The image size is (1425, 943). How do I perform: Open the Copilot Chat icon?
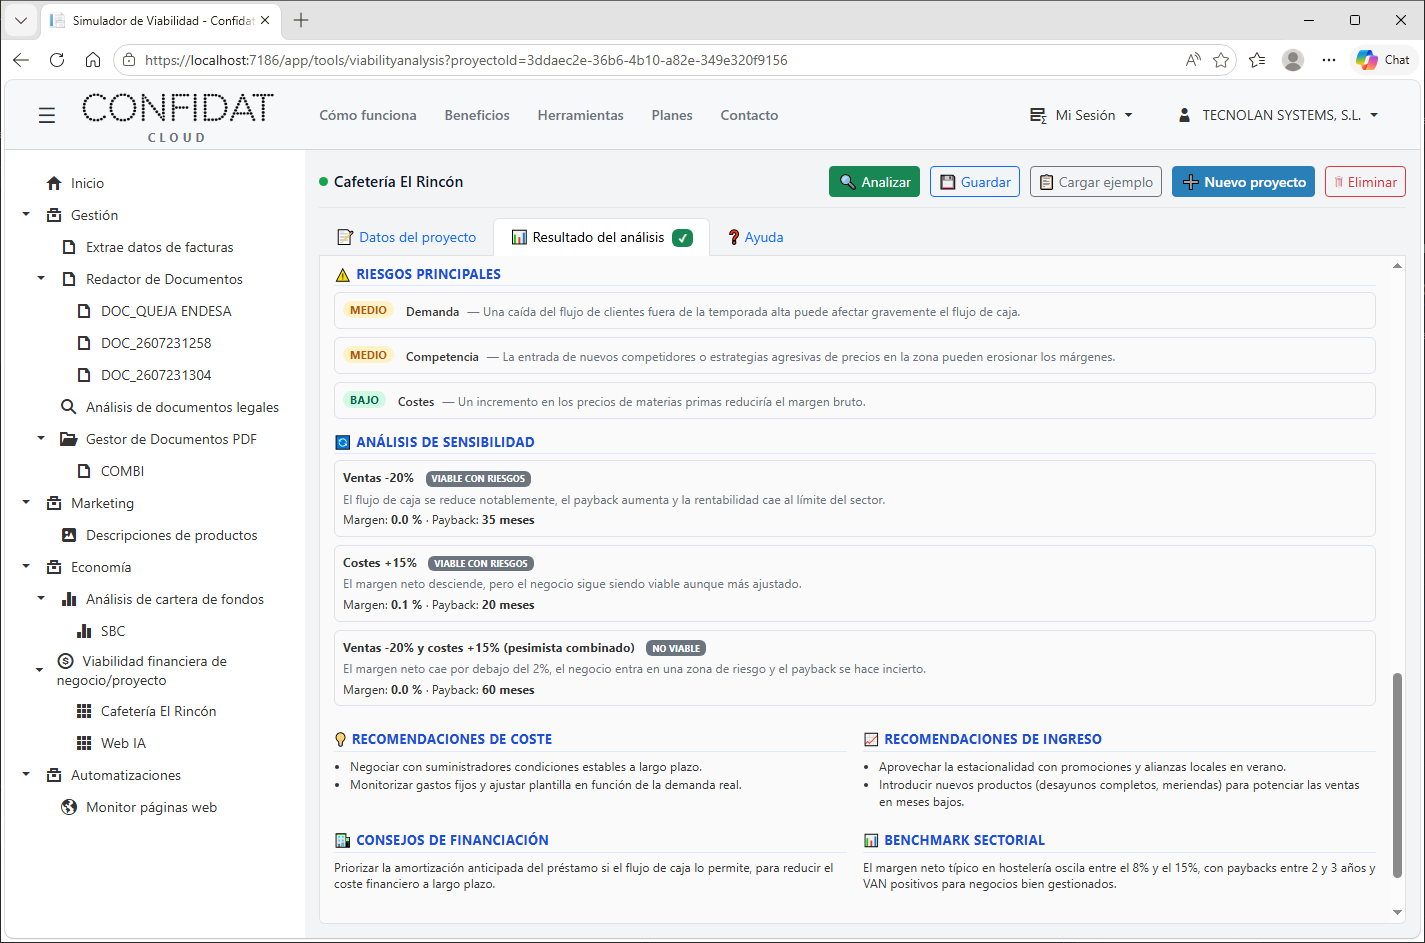(1384, 60)
